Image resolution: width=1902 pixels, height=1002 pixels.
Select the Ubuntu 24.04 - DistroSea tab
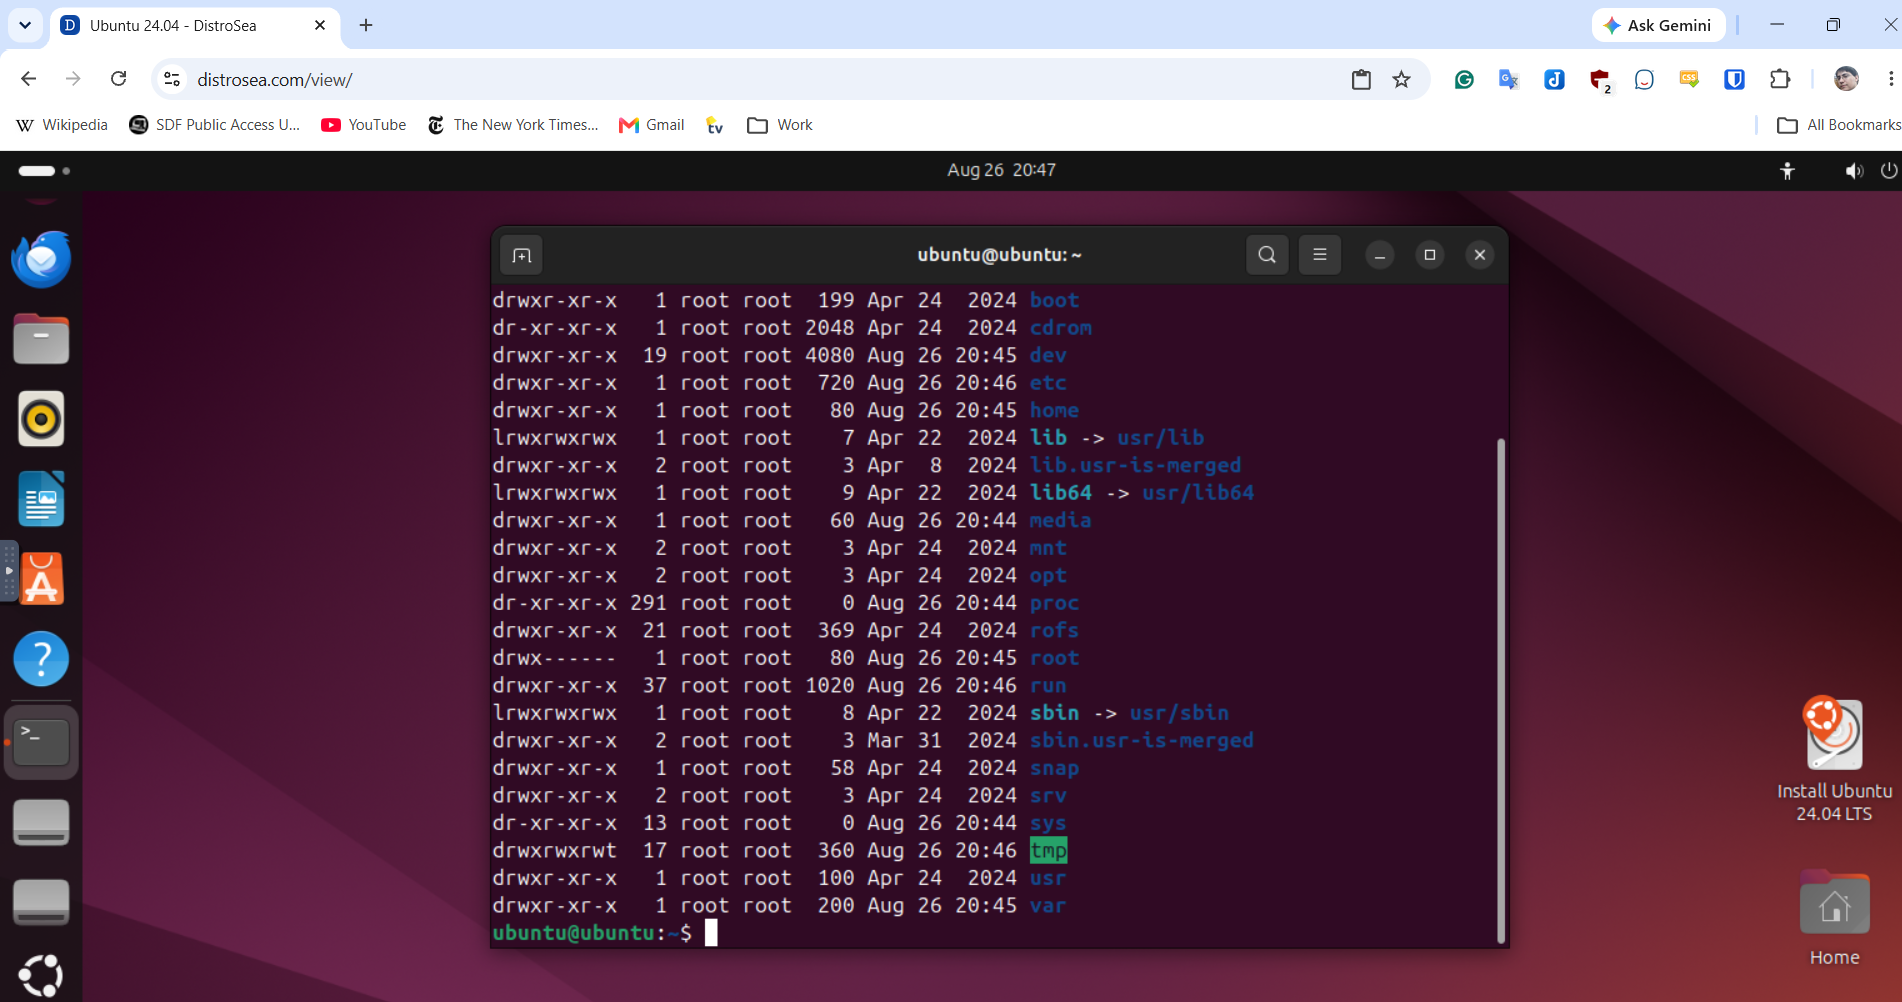[x=194, y=25]
